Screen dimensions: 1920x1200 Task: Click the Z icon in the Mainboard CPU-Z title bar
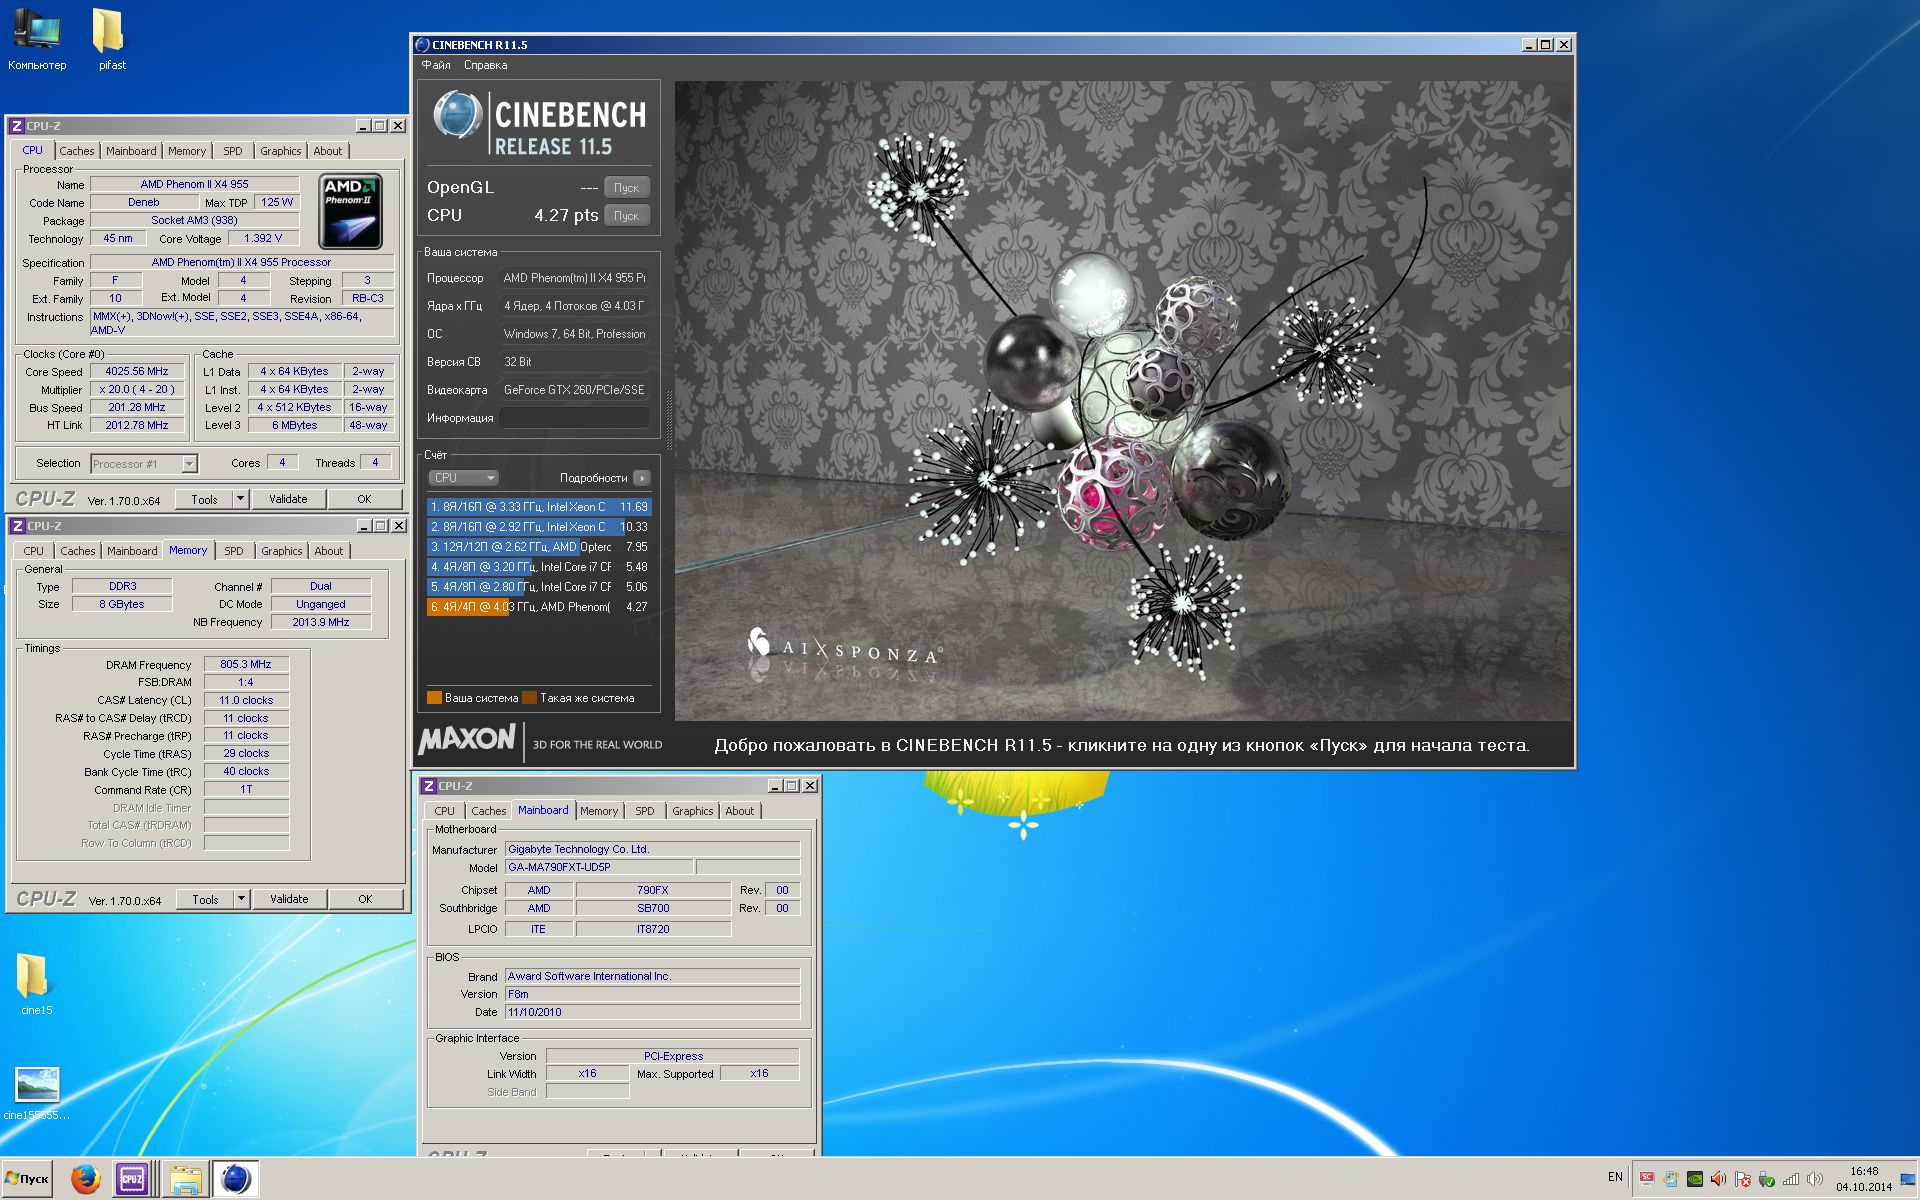[x=428, y=786]
